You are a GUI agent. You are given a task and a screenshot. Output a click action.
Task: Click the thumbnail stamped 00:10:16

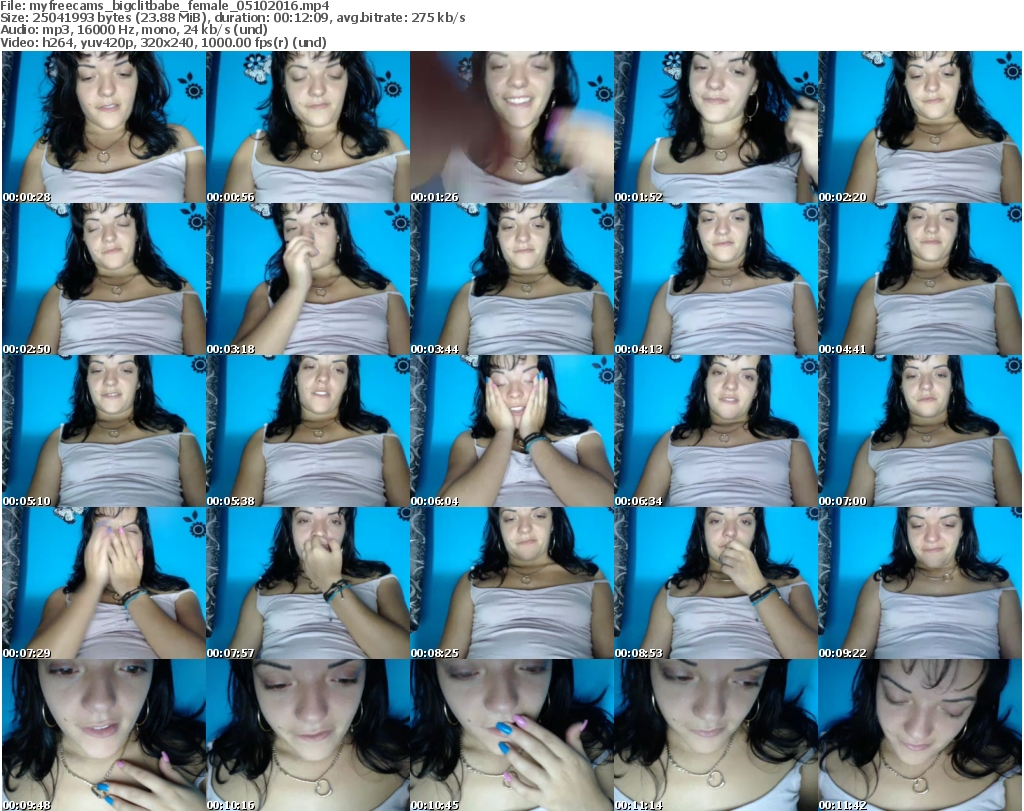[308, 735]
